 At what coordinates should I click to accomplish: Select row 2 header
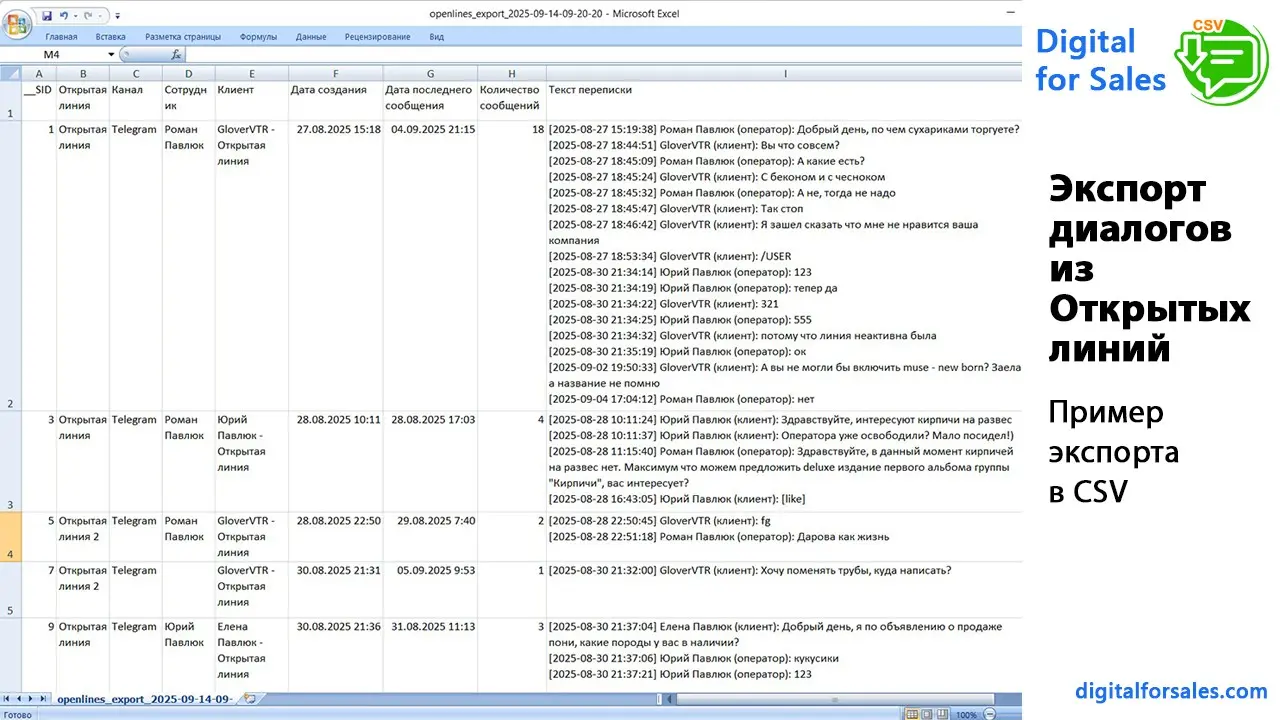pyautogui.click(x=10, y=265)
